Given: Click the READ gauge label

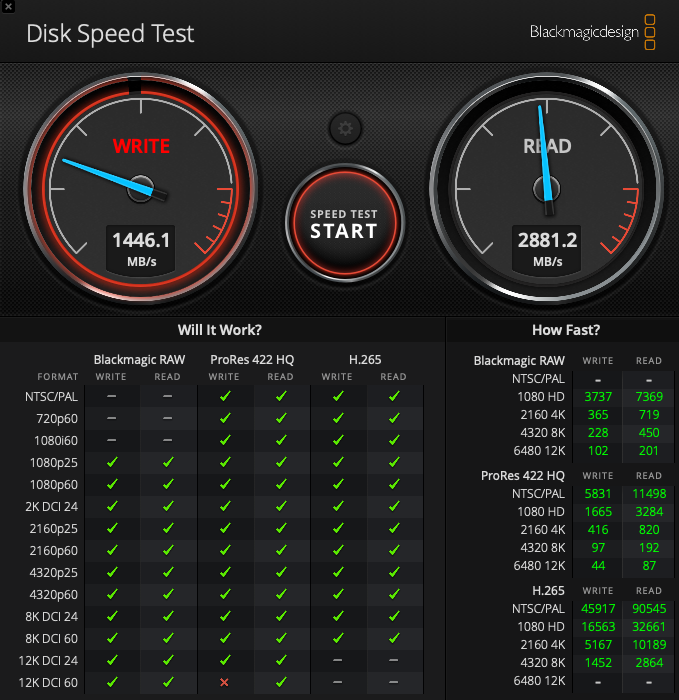Looking at the screenshot, I should pyautogui.click(x=547, y=146).
